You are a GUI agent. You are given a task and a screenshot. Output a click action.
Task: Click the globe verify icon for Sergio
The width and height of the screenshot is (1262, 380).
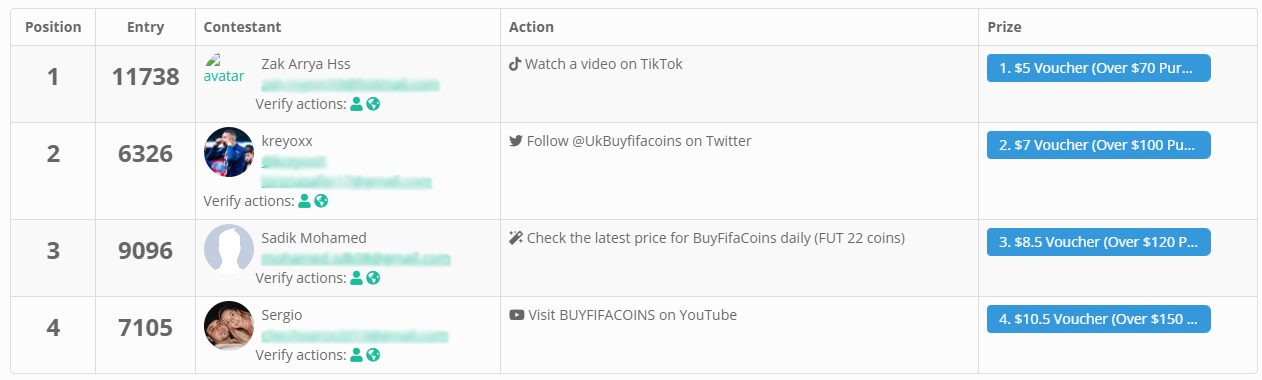373,355
